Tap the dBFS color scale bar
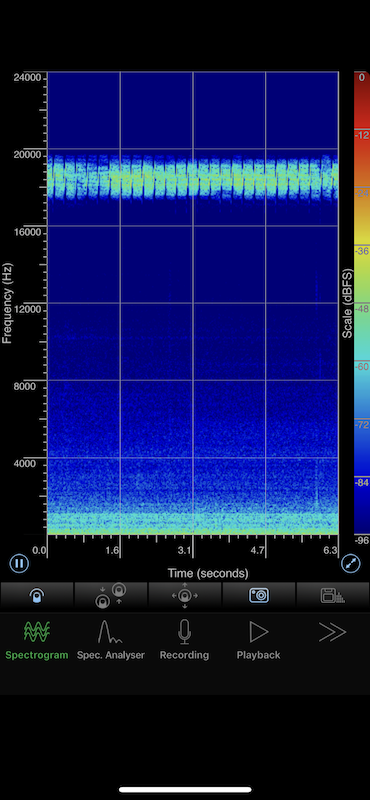 coord(361,303)
